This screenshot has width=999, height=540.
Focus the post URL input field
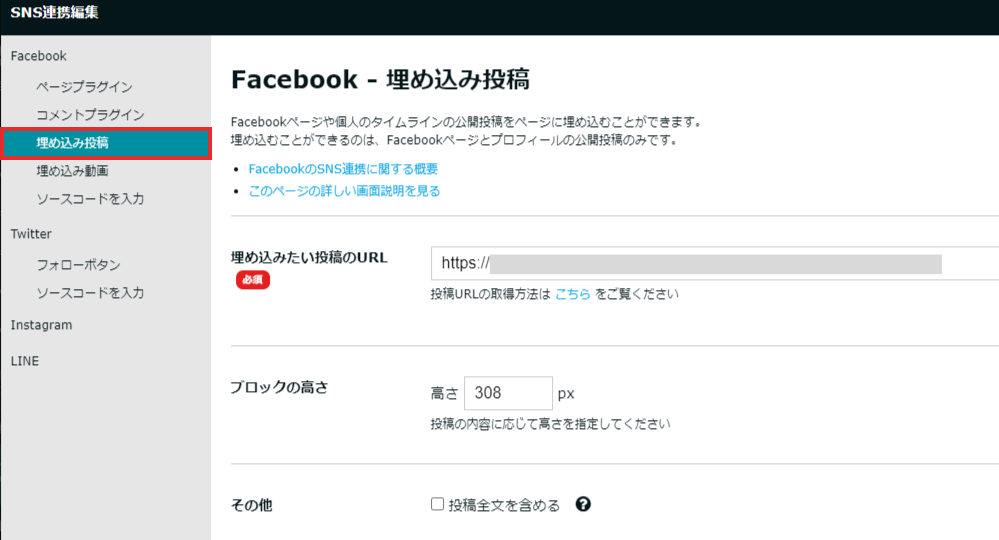point(715,263)
